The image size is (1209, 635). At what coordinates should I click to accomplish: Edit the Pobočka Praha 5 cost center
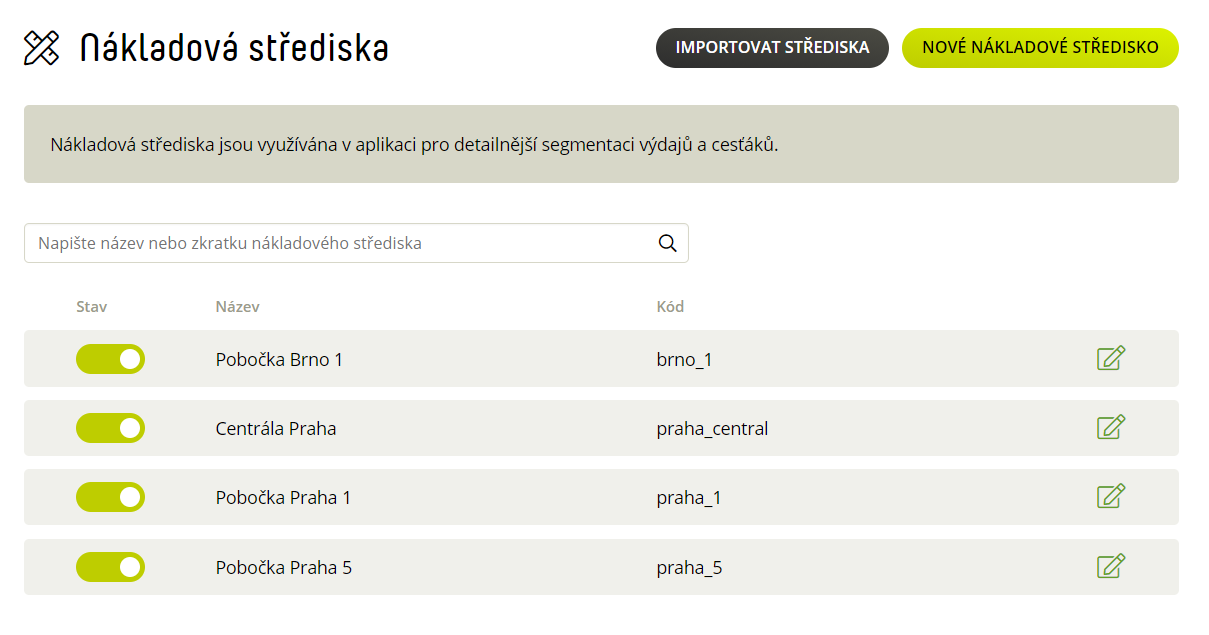tap(1111, 566)
